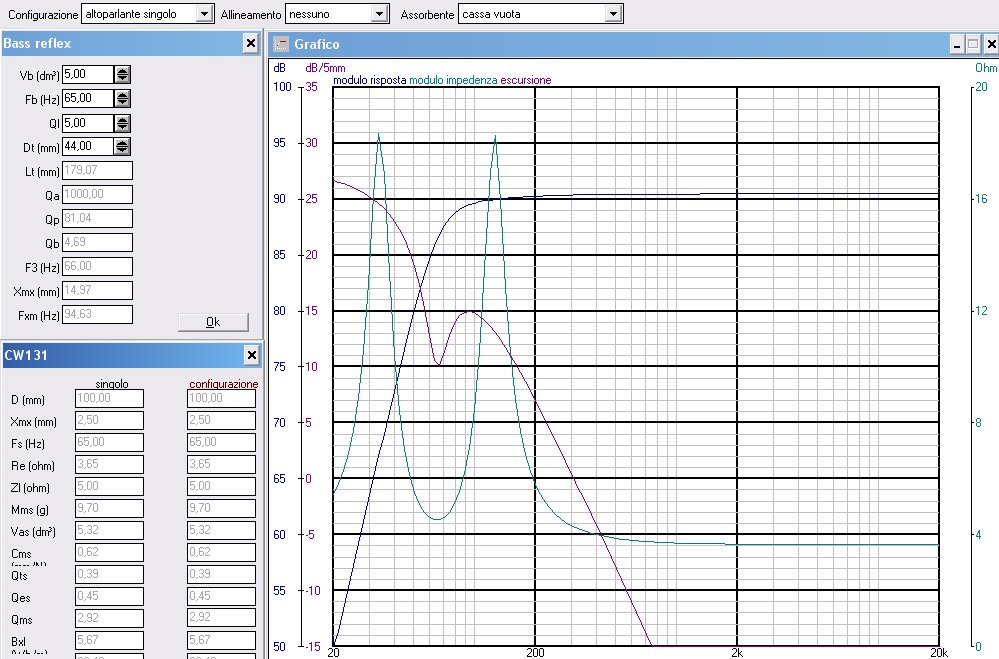Click the Qp field showing 81,04

pos(97,218)
